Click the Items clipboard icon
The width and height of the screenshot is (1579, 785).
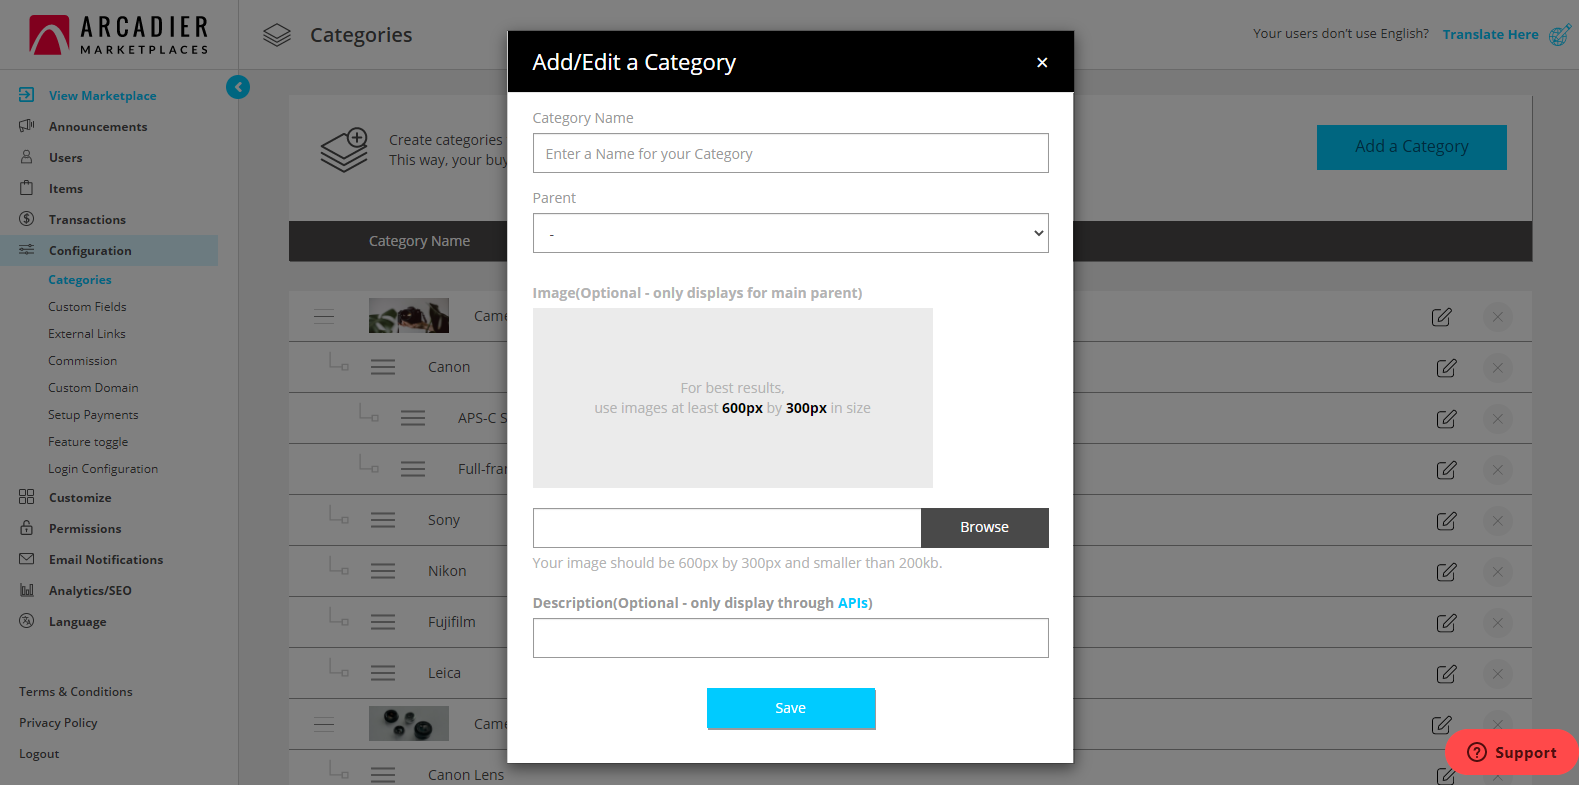[27, 188]
